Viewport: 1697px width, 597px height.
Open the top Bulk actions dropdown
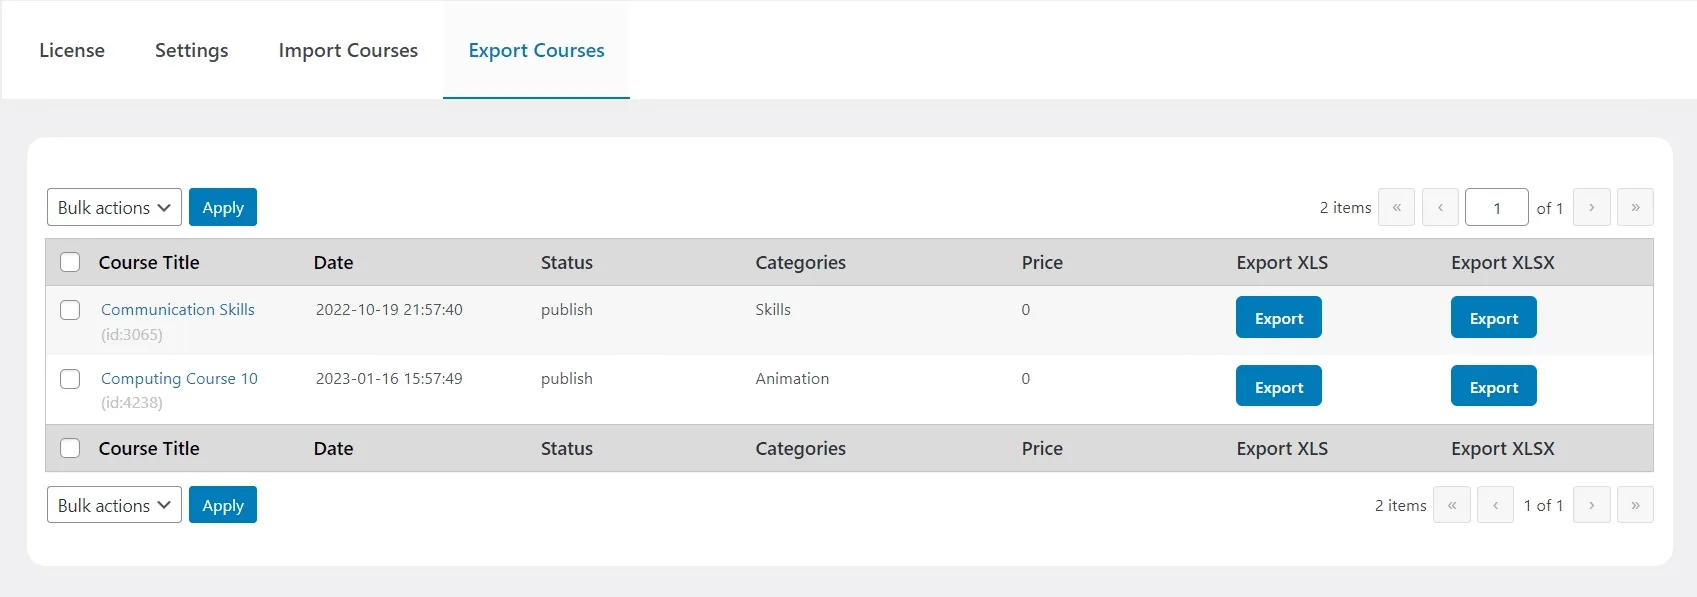coord(113,207)
